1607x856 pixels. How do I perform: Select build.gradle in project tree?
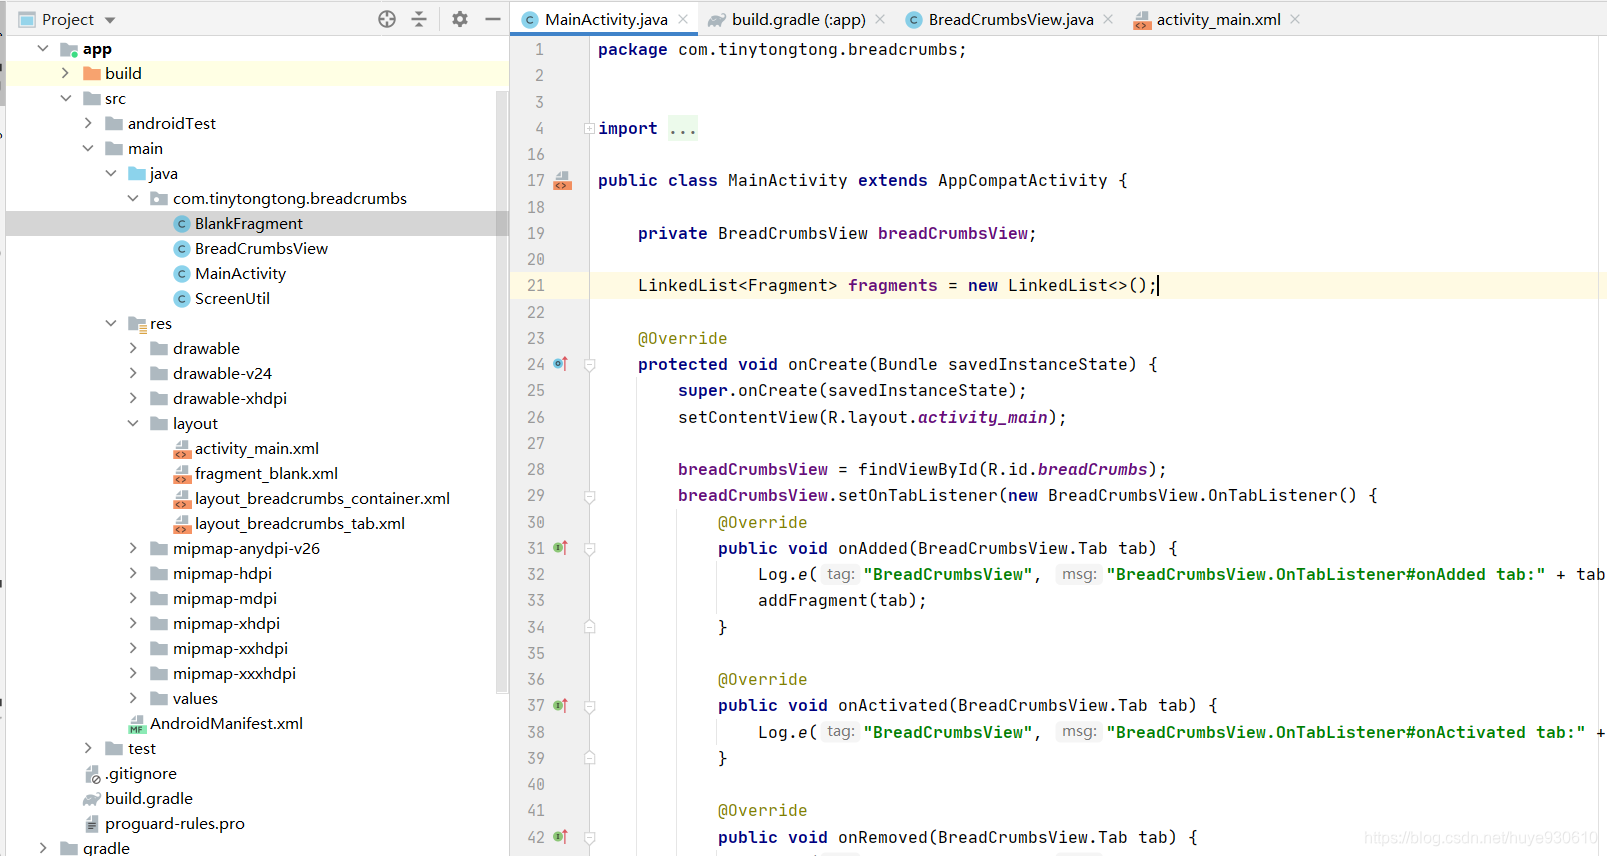tap(148, 798)
